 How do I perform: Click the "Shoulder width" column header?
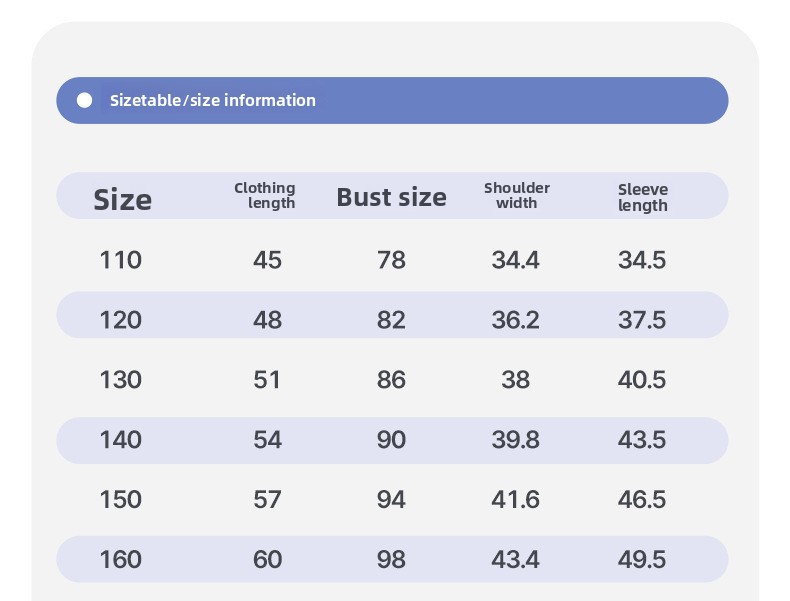coord(516,195)
